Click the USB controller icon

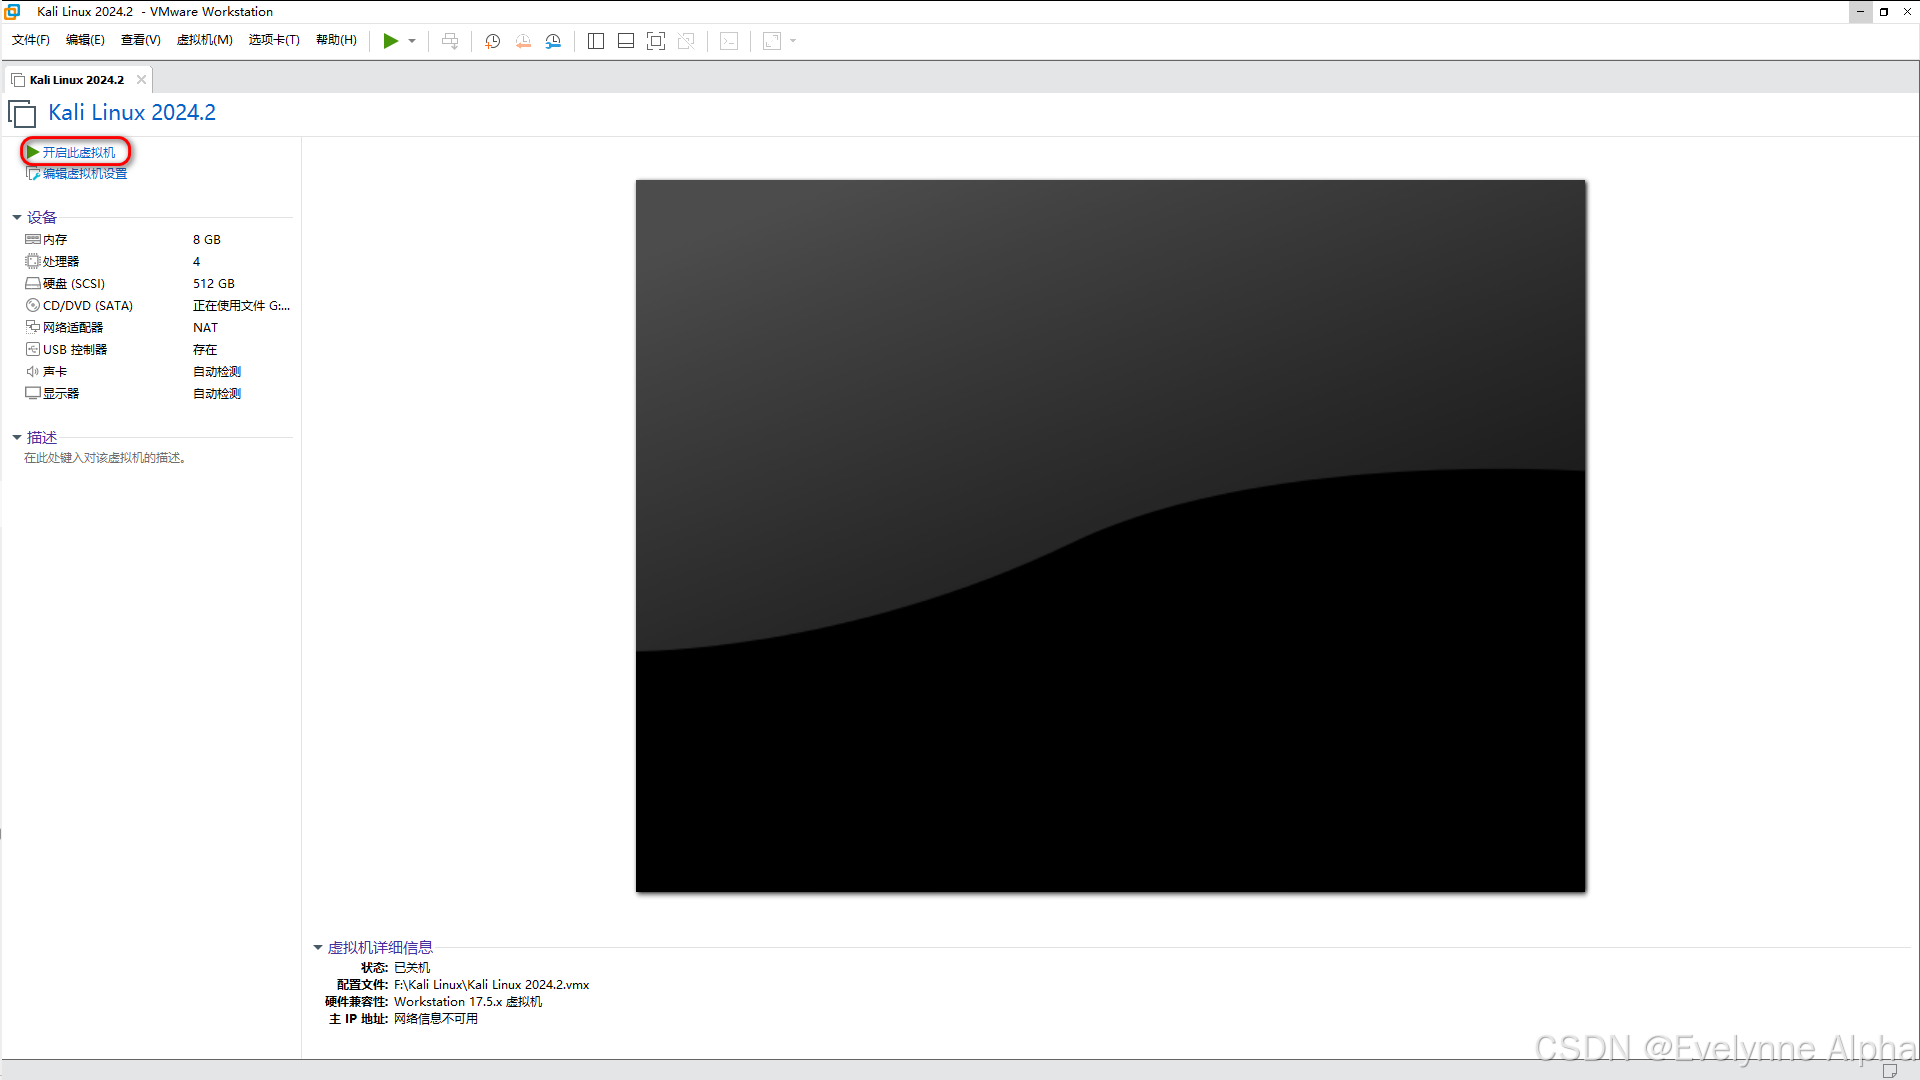click(x=33, y=350)
